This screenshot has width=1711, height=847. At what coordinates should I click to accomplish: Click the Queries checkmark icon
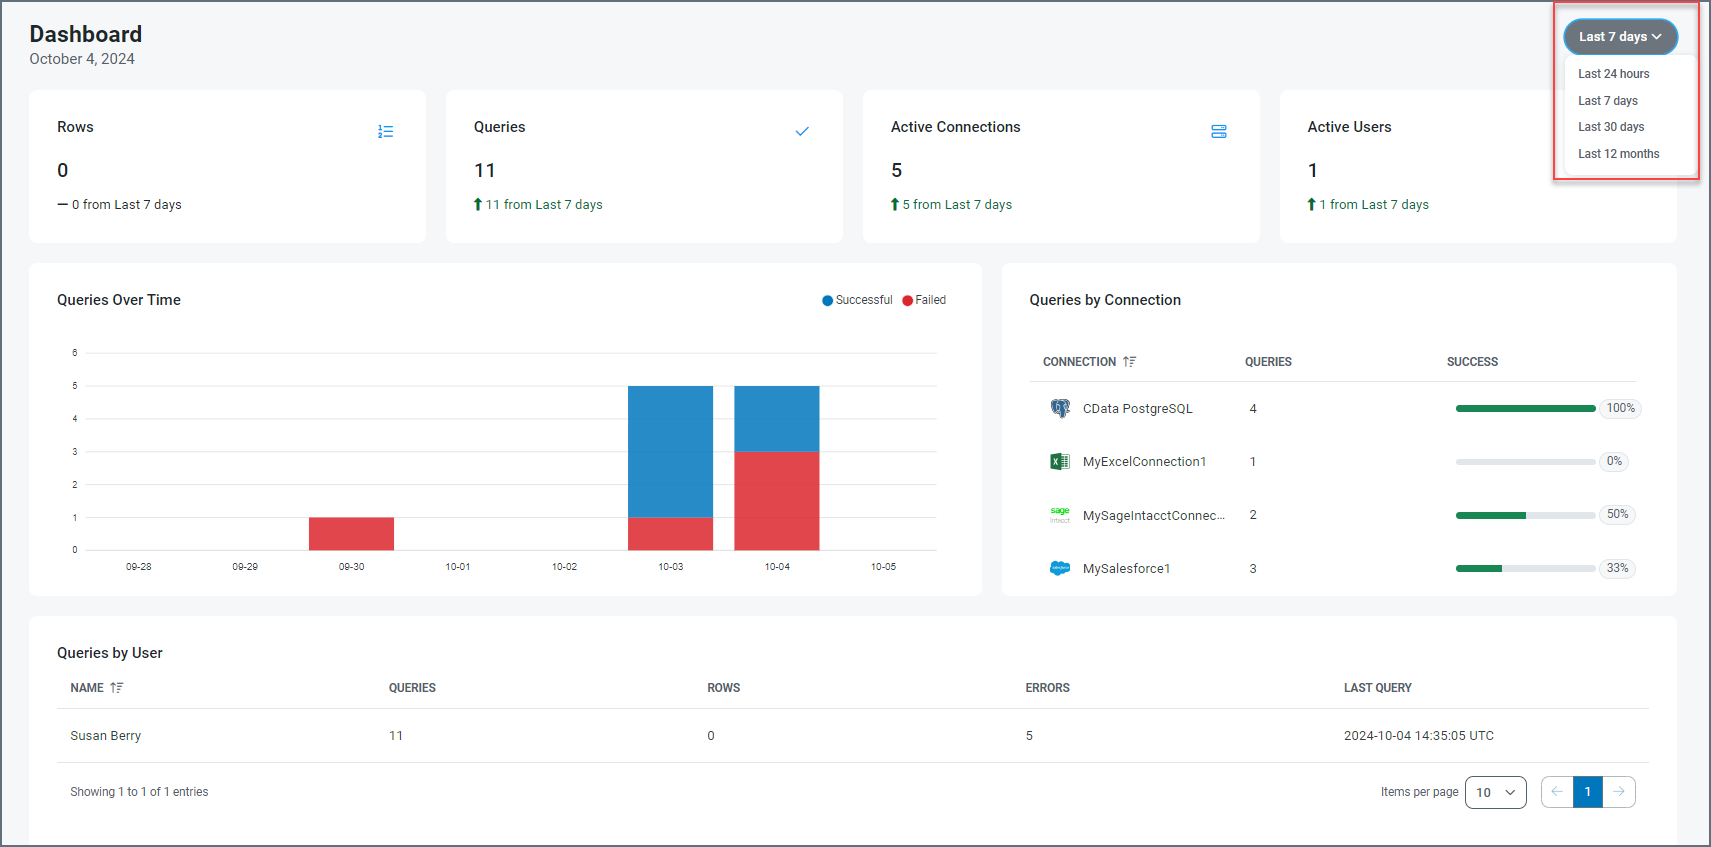pyautogui.click(x=801, y=132)
